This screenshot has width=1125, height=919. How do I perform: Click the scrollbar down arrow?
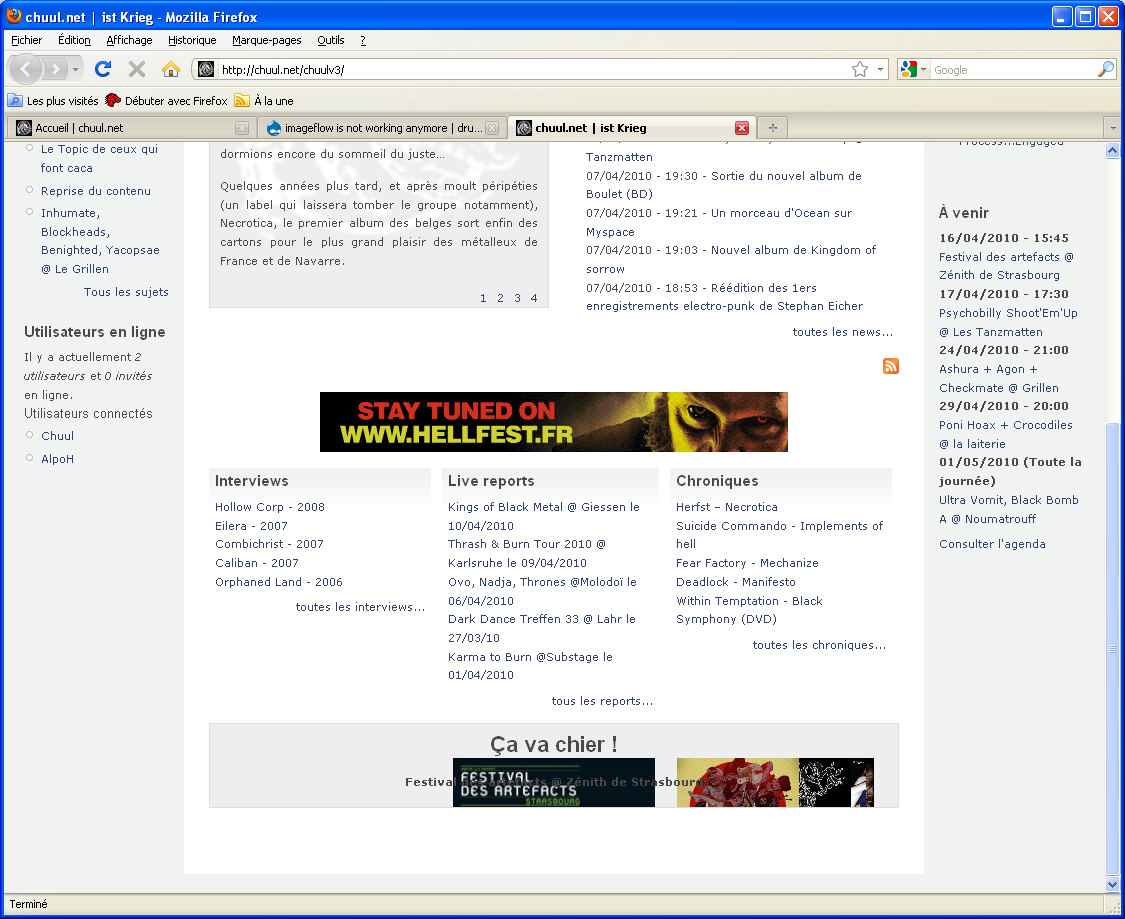tap(1112, 884)
